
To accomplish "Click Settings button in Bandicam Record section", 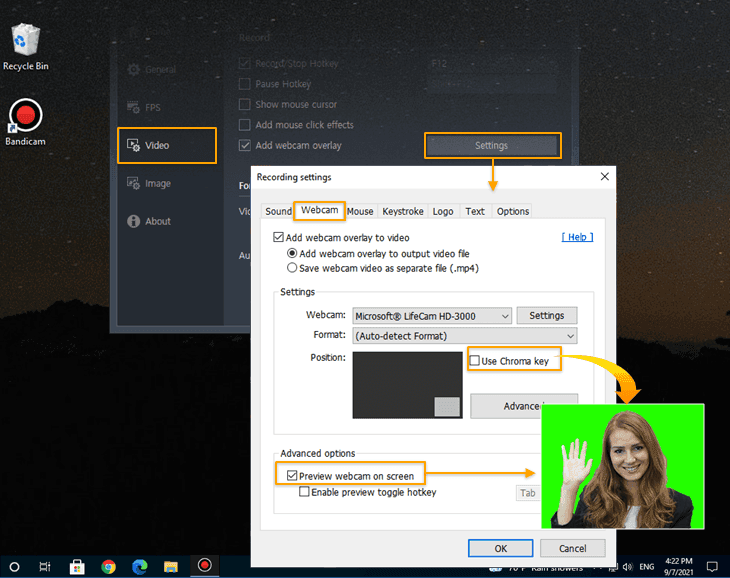I will coord(492,146).
